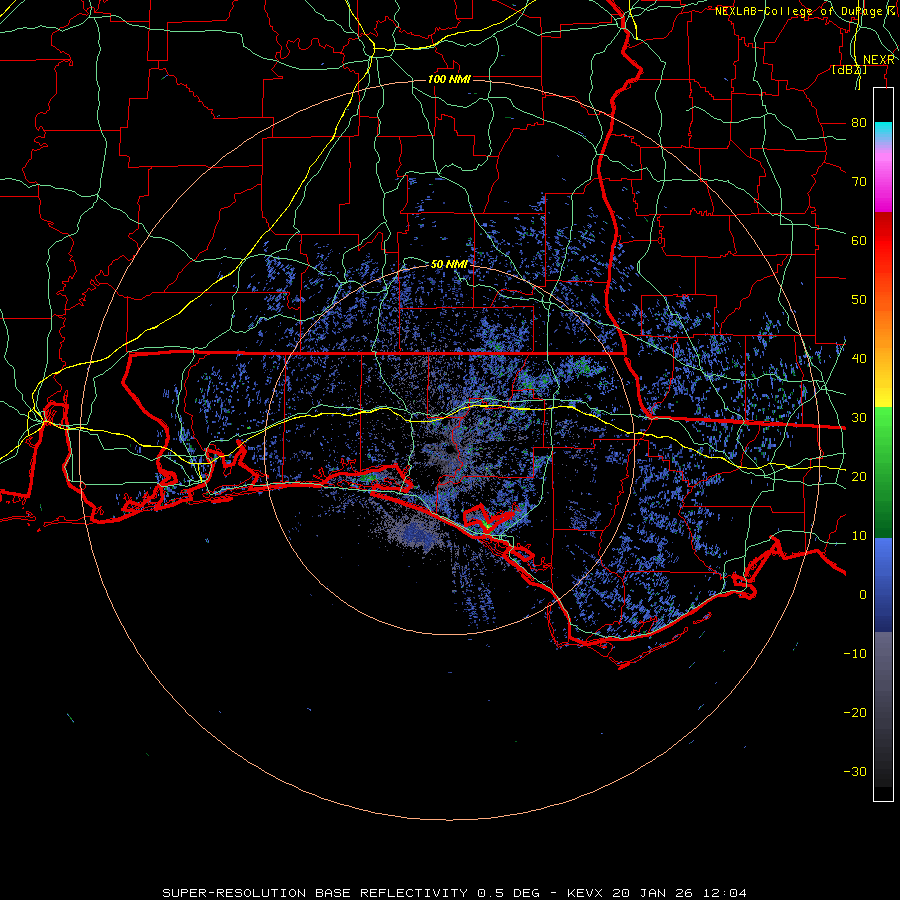
Task: Click the NEXR label in the top right
Action: 879,60
